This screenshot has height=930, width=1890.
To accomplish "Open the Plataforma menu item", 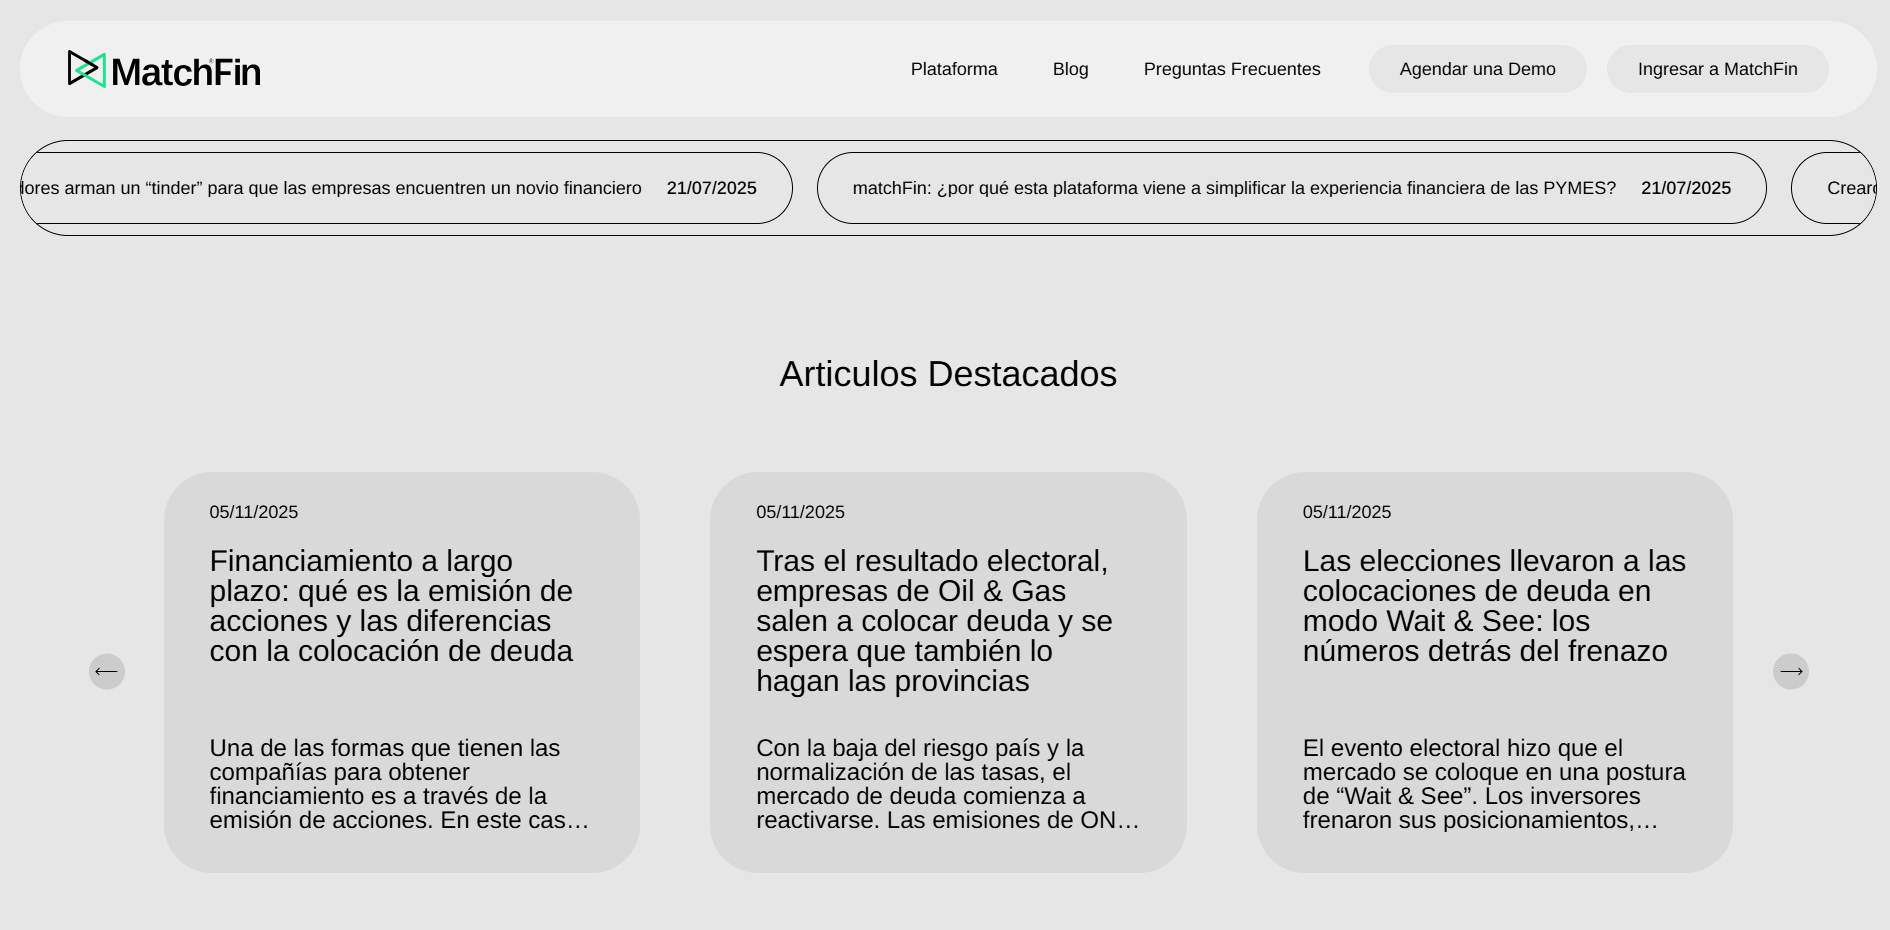I will pos(954,69).
